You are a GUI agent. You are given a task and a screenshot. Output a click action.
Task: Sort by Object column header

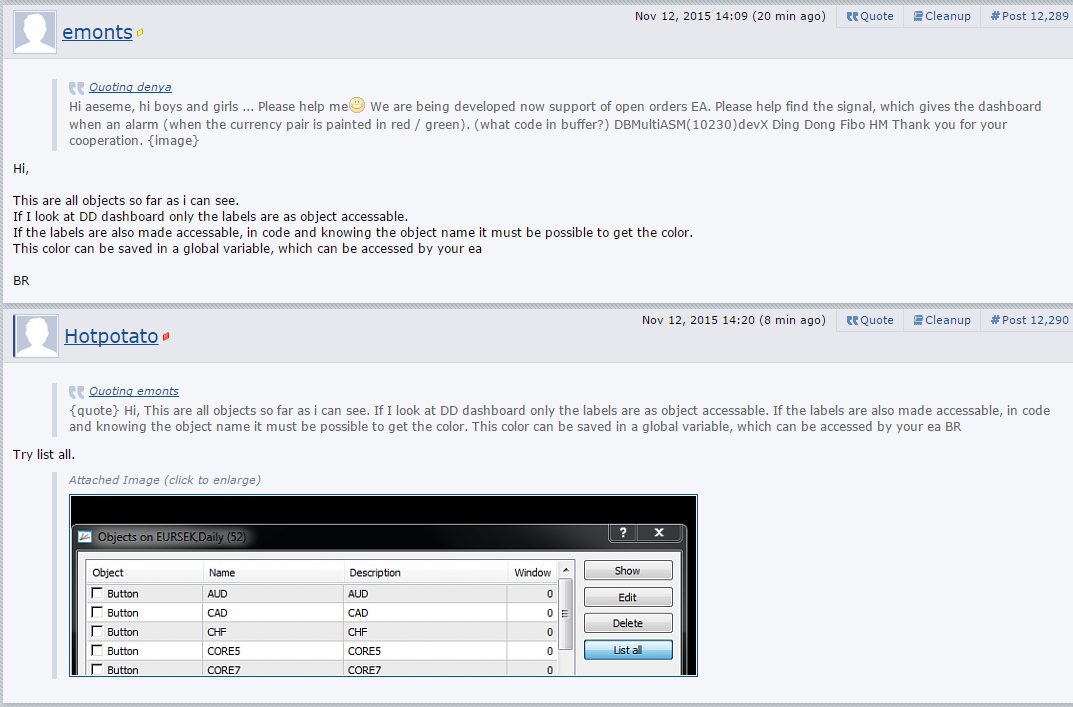point(144,572)
